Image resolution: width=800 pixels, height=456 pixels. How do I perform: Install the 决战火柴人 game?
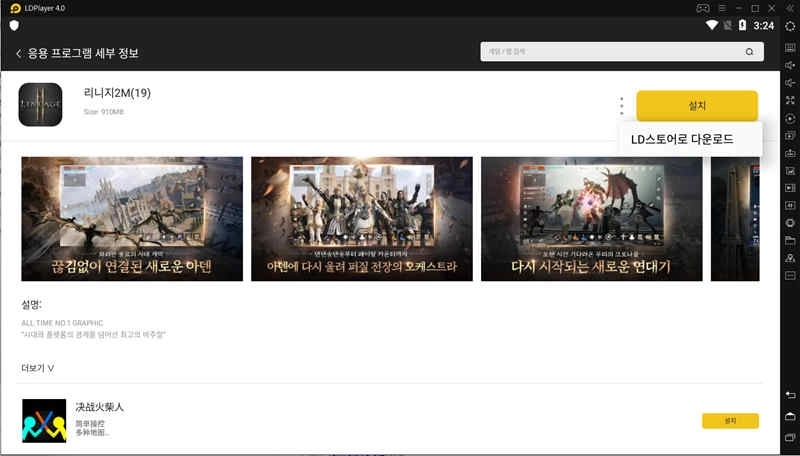point(730,421)
